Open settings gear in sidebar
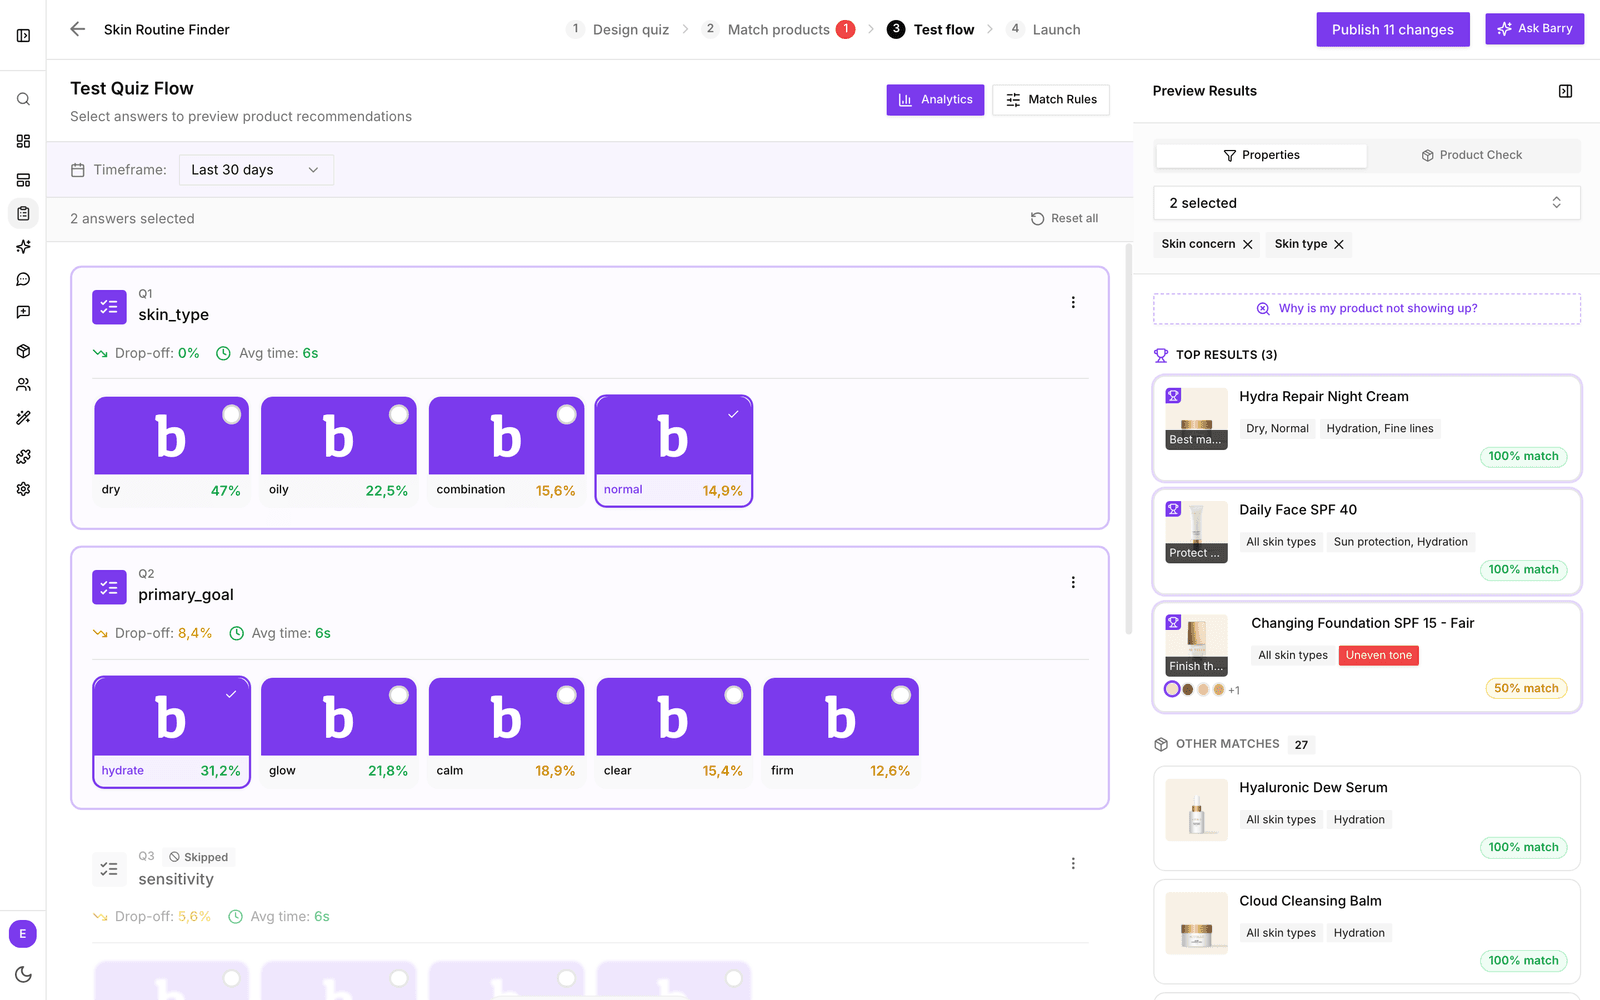 (x=23, y=489)
